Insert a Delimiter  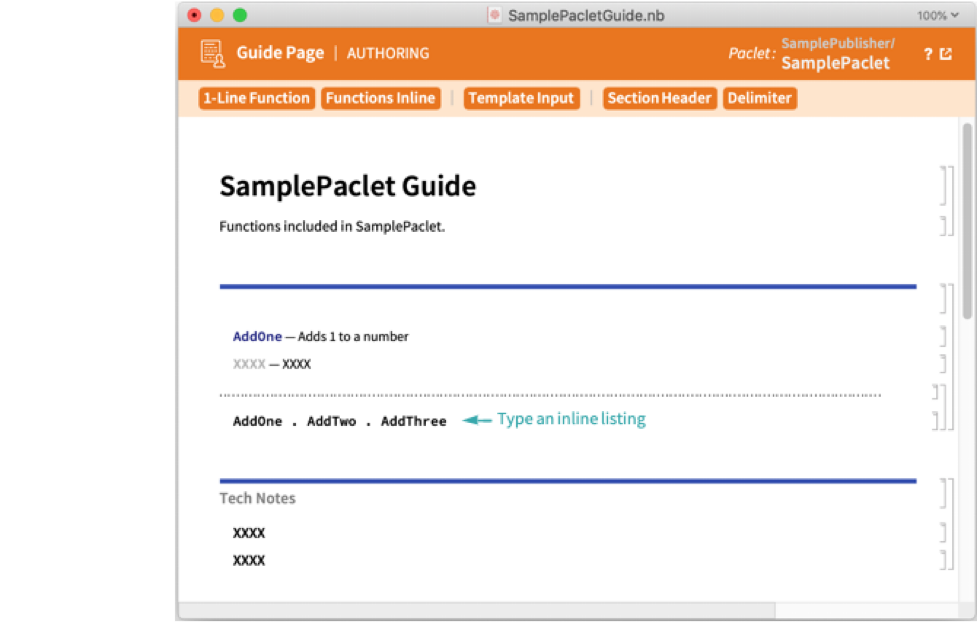759,98
